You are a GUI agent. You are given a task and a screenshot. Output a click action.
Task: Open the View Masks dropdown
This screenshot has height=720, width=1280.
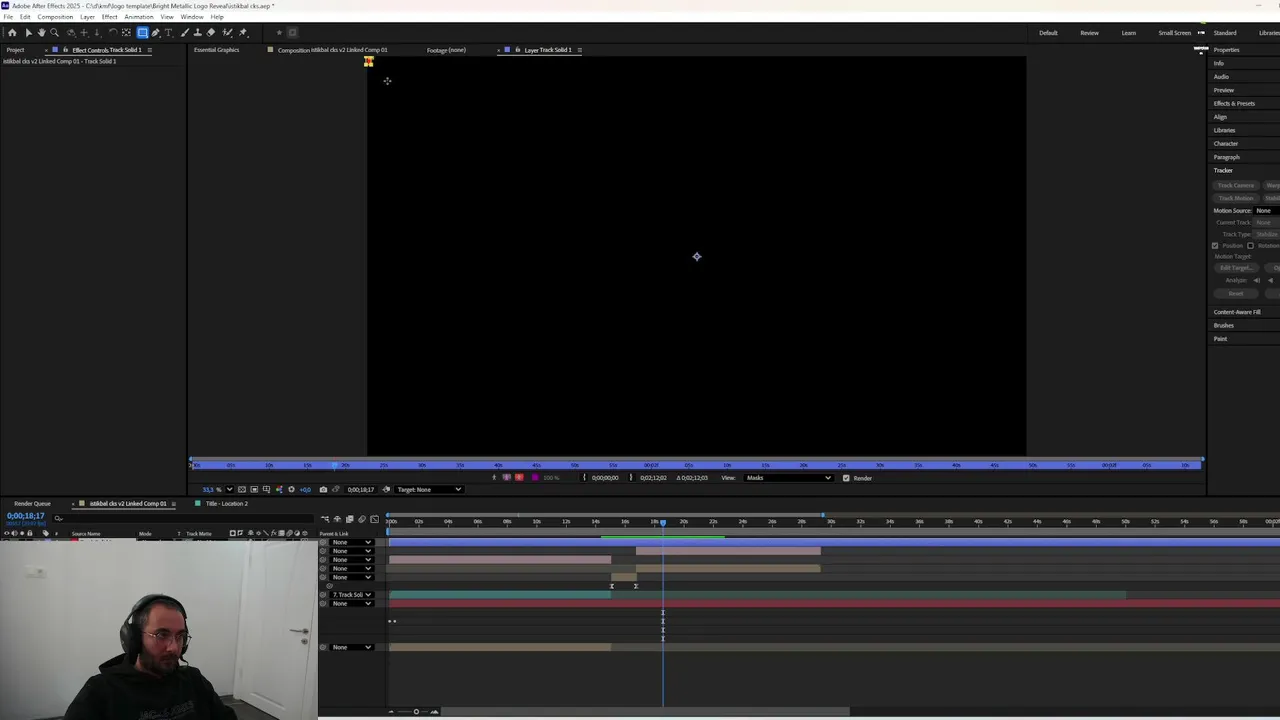click(789, 478)
